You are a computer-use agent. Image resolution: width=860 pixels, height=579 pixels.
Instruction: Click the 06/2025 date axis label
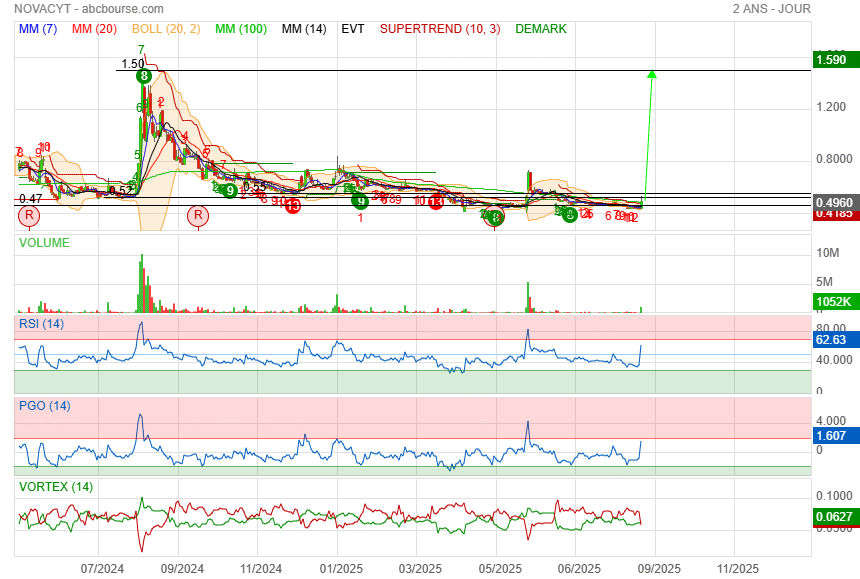click(x=579, y=569)
